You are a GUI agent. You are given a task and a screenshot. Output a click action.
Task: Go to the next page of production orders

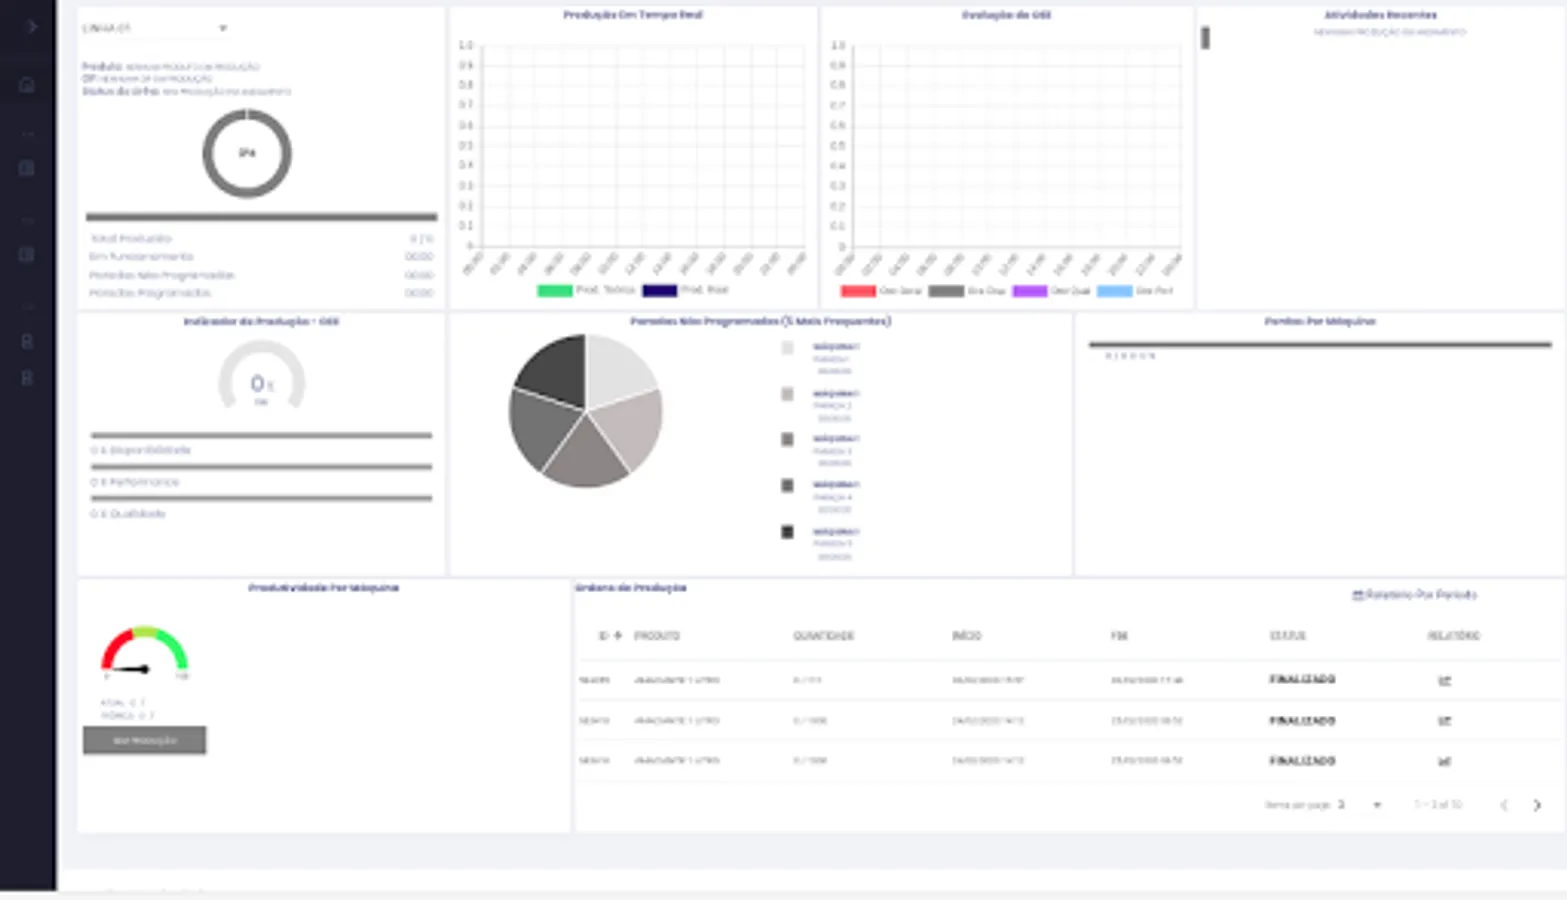pyautogui.click(x=1537, y=804)
